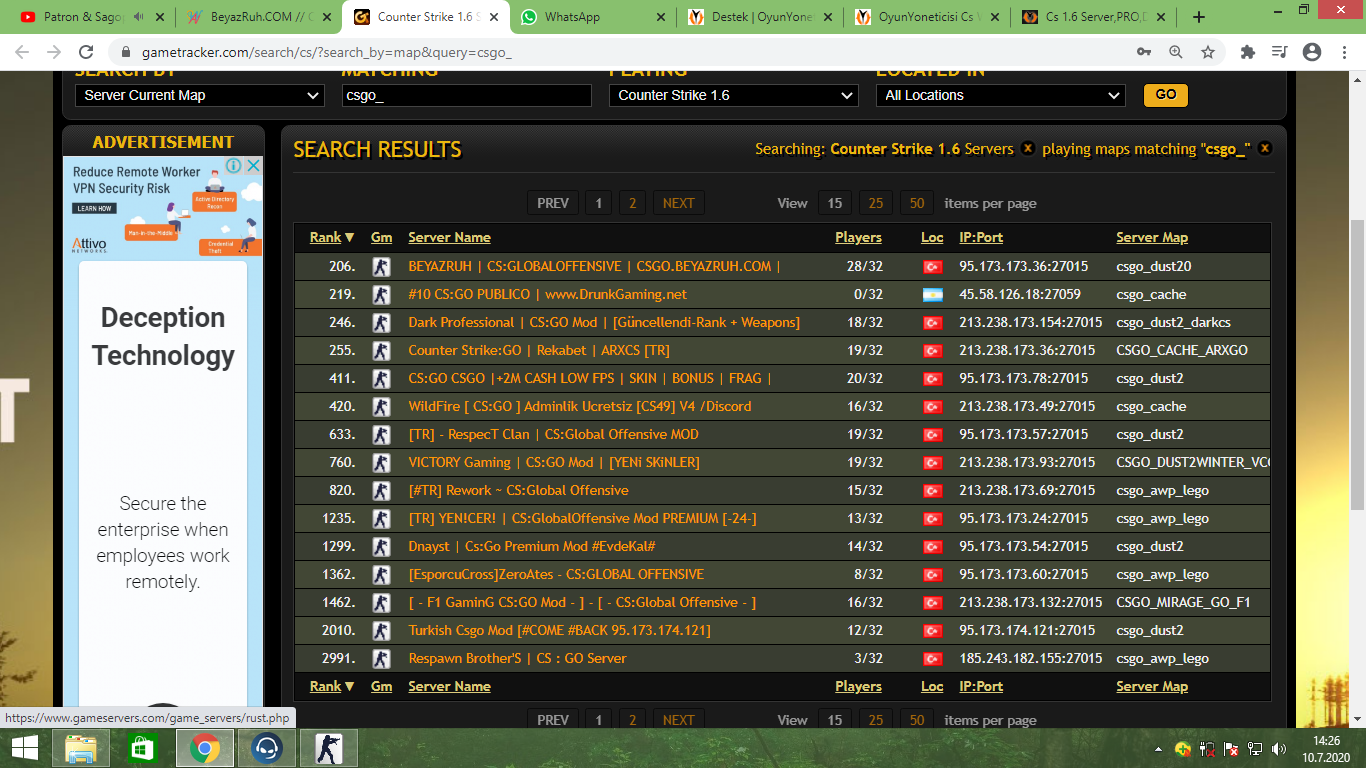Open system tray volume icon
The width and height of the screenshot is (1366, 768).
tap(1277, 748)
